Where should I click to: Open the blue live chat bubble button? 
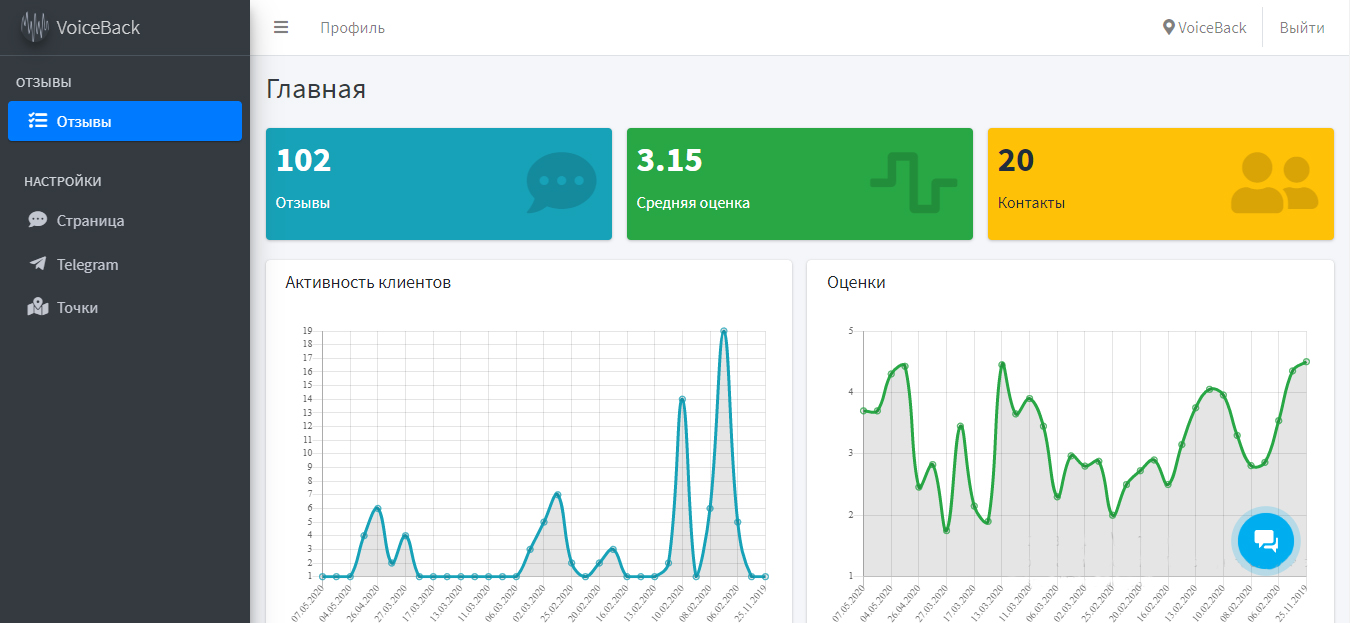click(1265, 541)
